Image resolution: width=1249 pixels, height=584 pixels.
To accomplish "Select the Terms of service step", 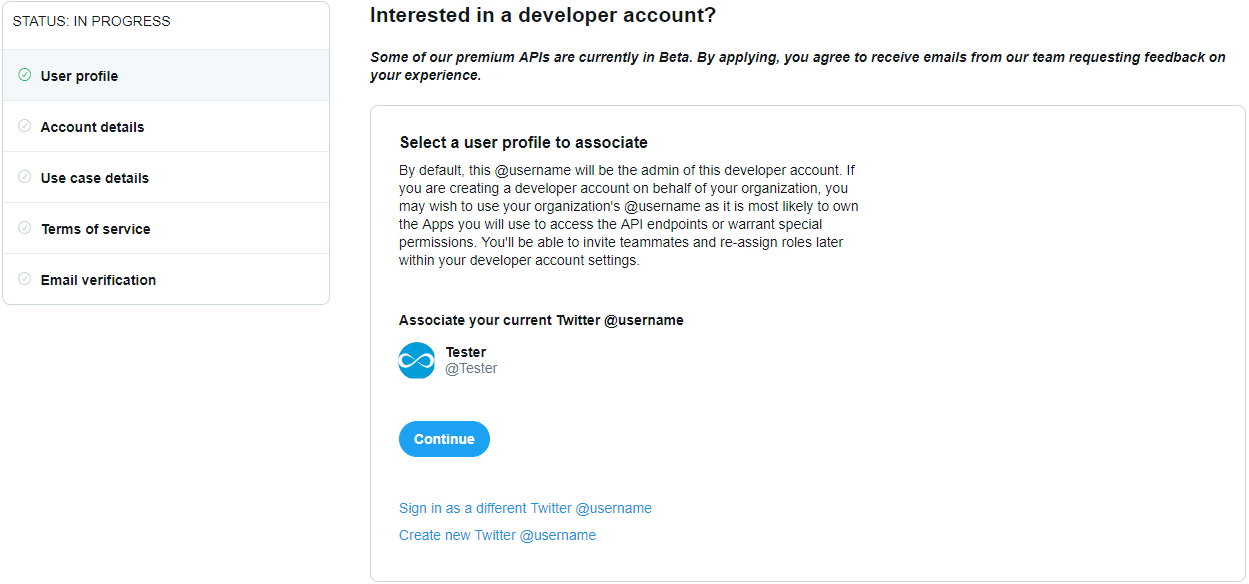I will tap(95, 228).
